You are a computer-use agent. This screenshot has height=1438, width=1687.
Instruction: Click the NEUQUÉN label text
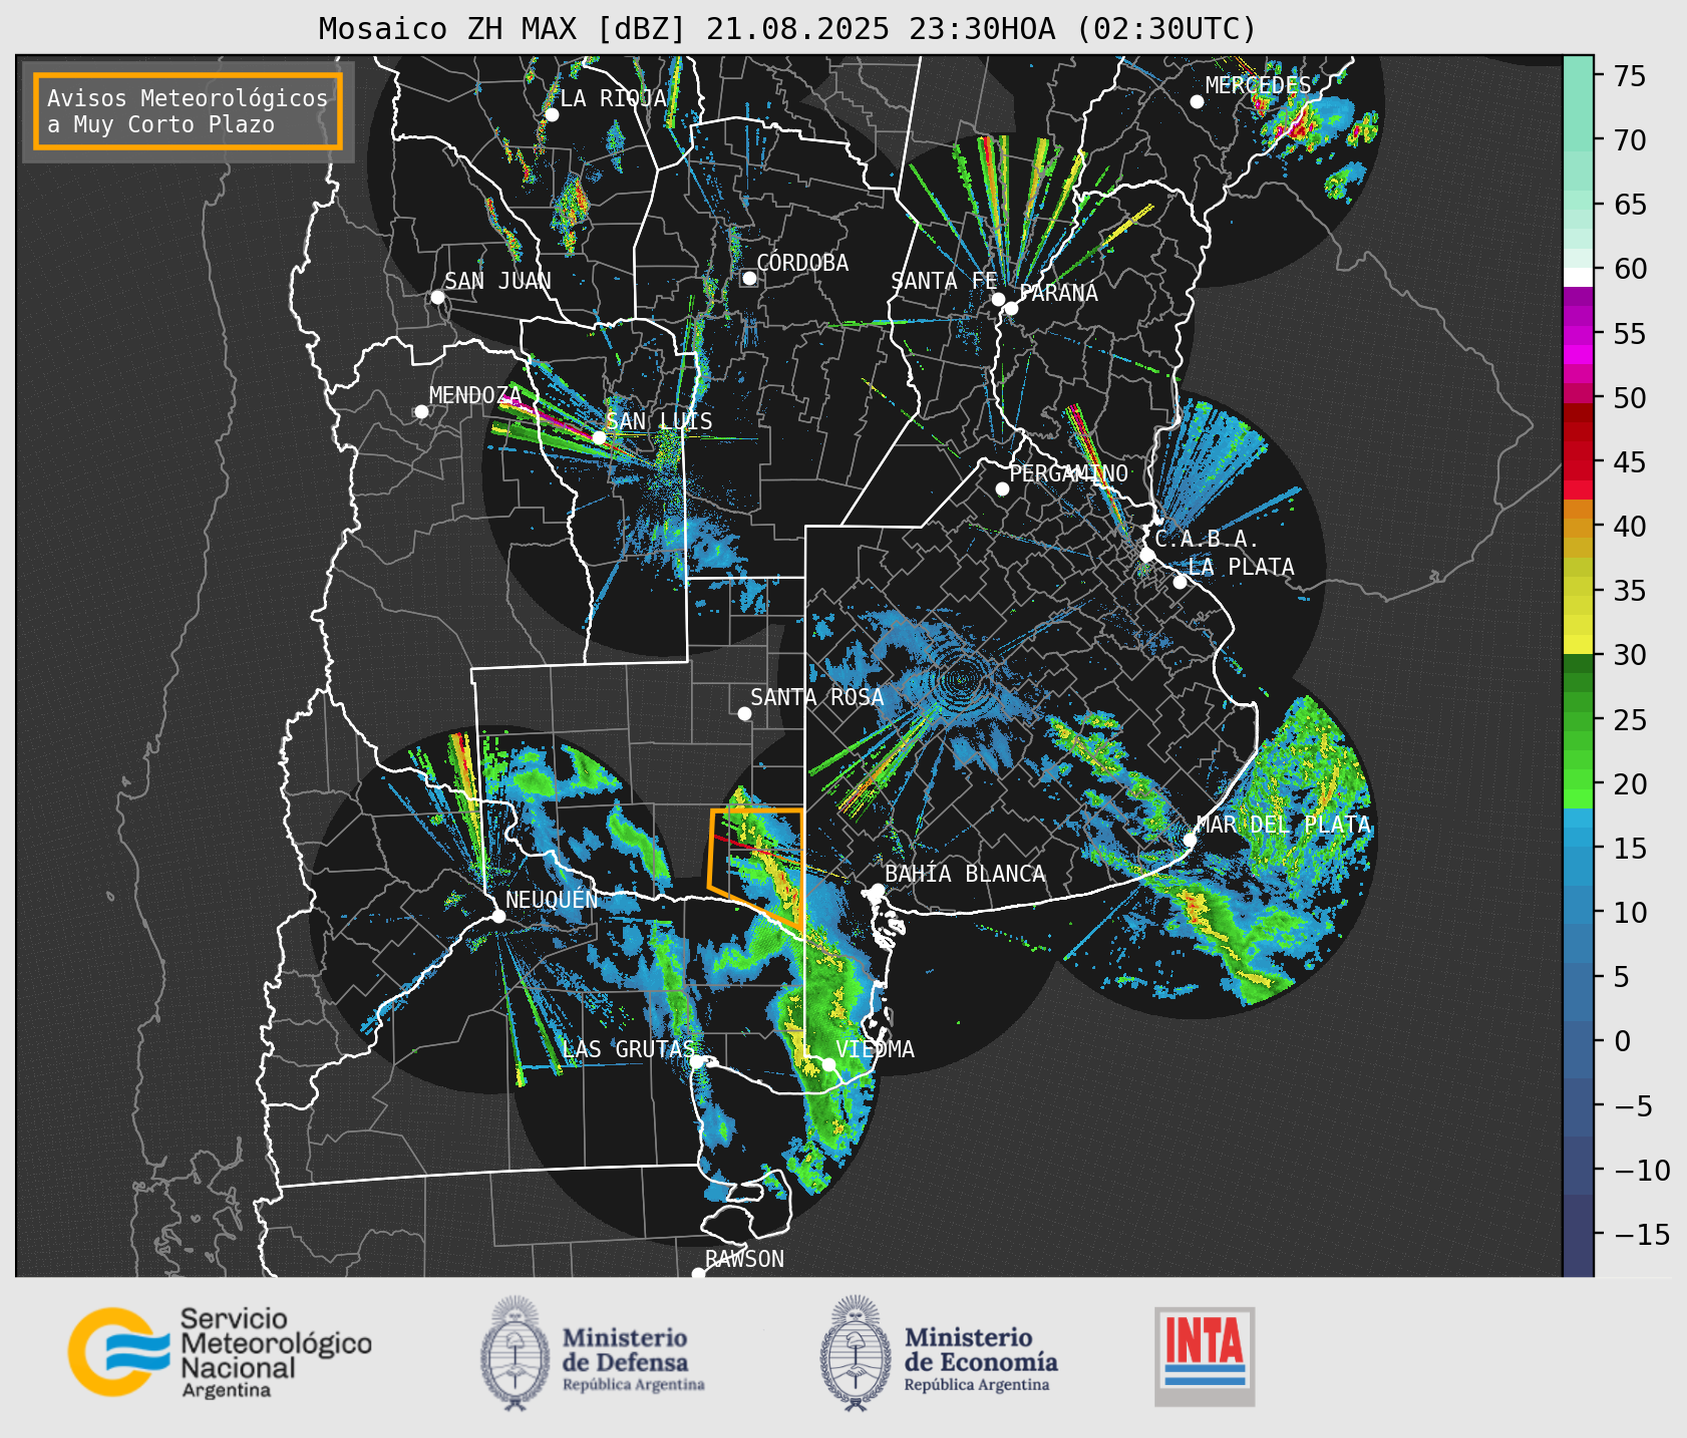(551, 899)
